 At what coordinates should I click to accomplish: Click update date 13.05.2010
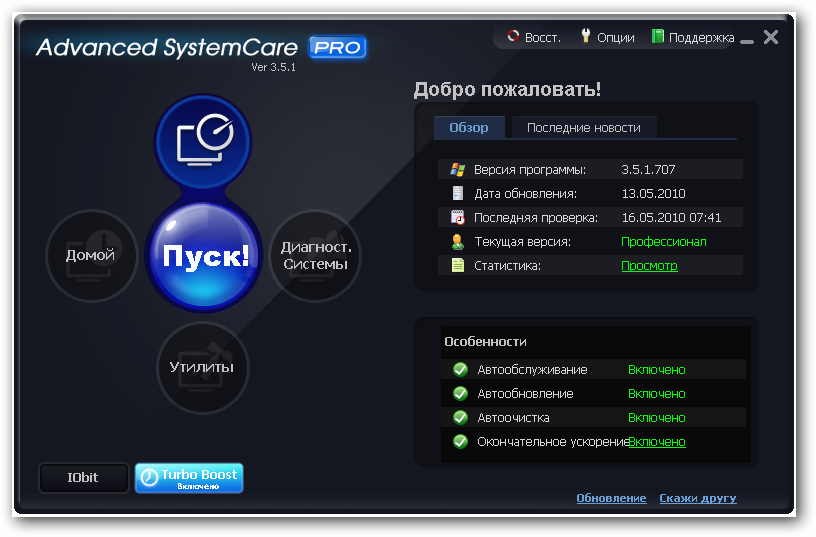[x=653, y=194]
